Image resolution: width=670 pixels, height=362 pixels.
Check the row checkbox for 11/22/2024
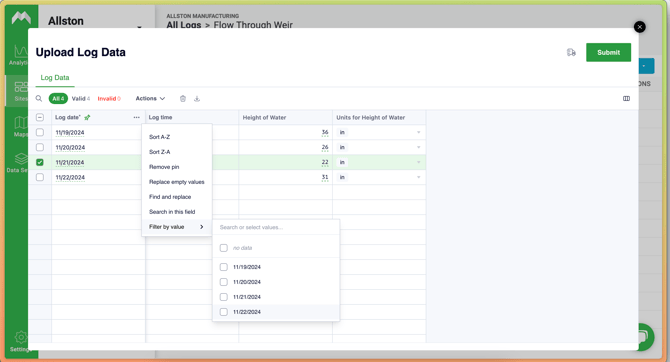[40, 177]
